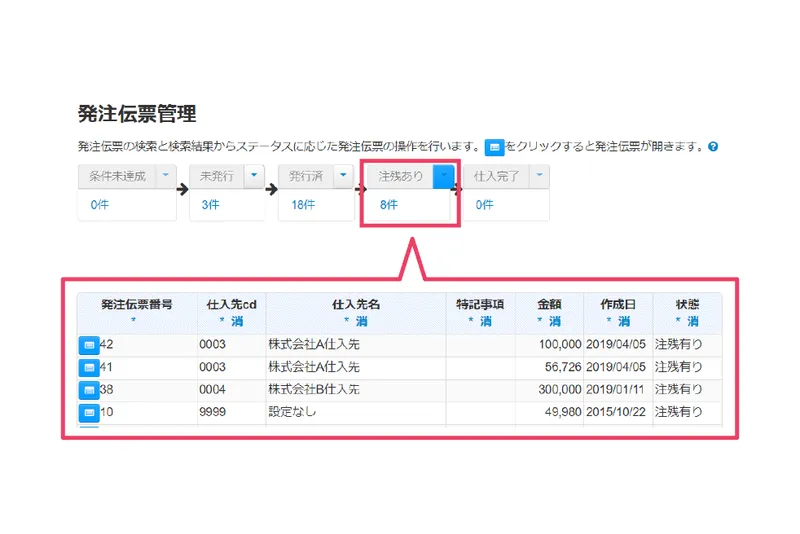800x534 pixels.
Task: Select the 発行済 status button
Action: [306, 176]
